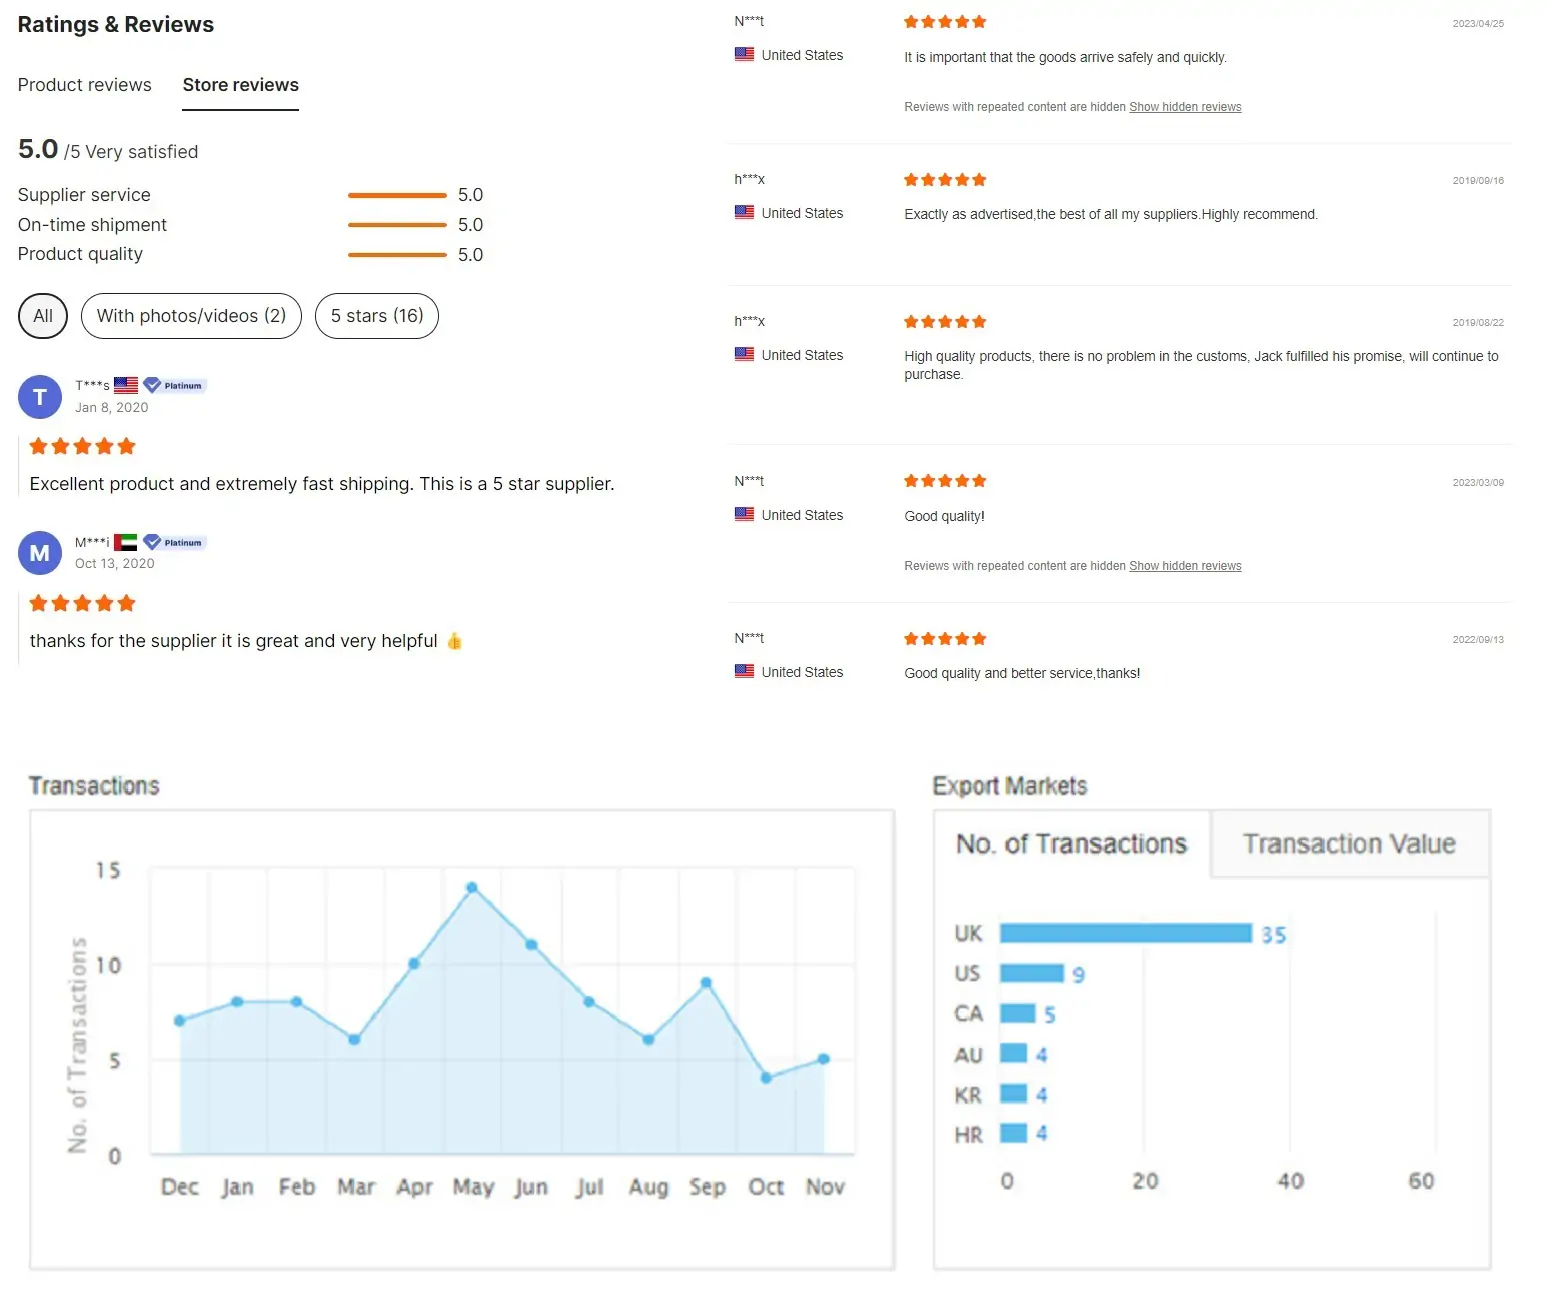
Task: Select the Platinum badge next to T***s
Action: pyautogui.click(x=173, y=384)
